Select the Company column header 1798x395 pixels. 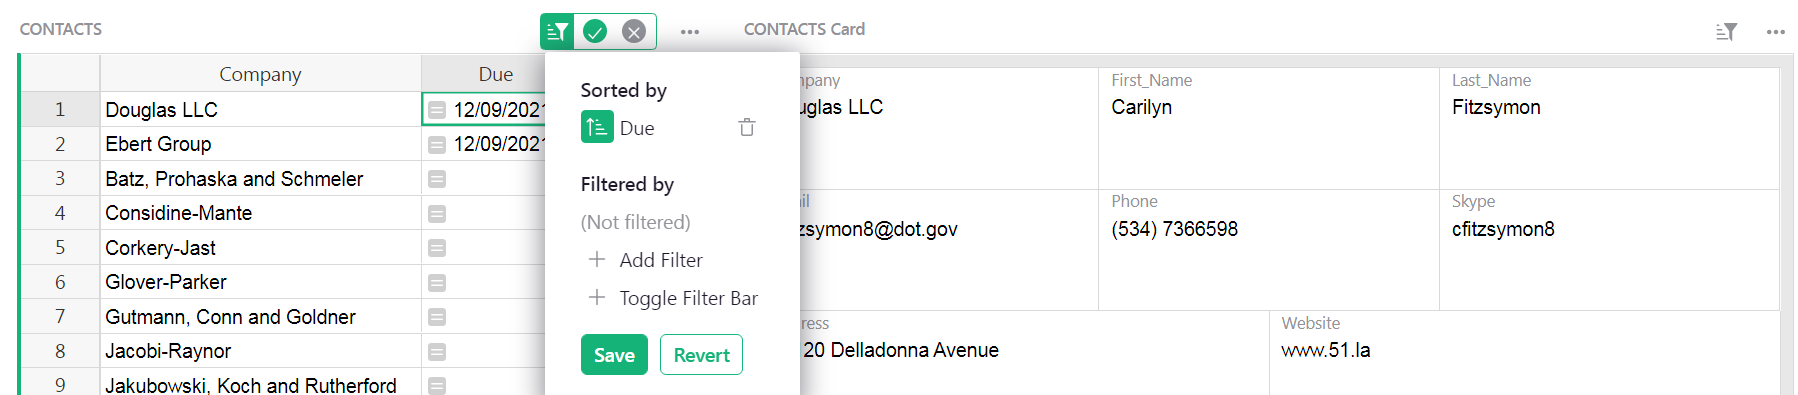click(x=260, y=74)
